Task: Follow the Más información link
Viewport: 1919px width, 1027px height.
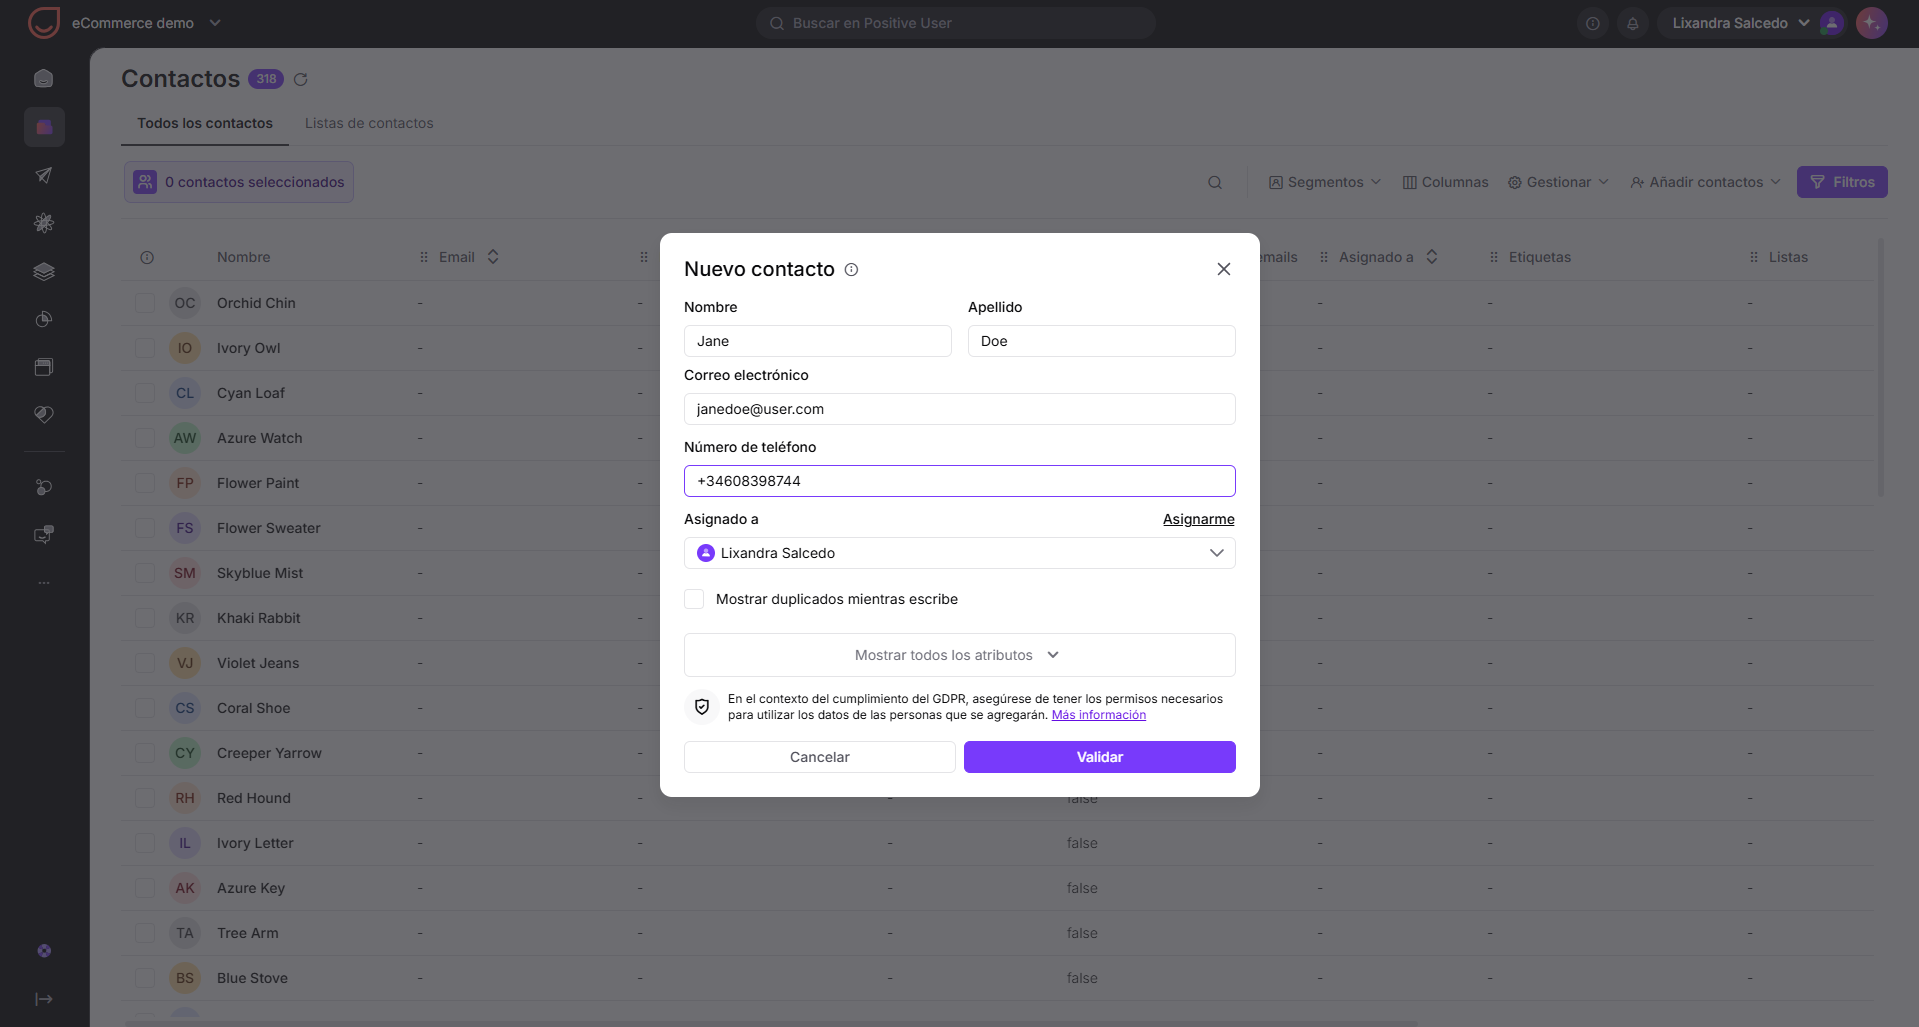Action: [x=1099, y=715]
